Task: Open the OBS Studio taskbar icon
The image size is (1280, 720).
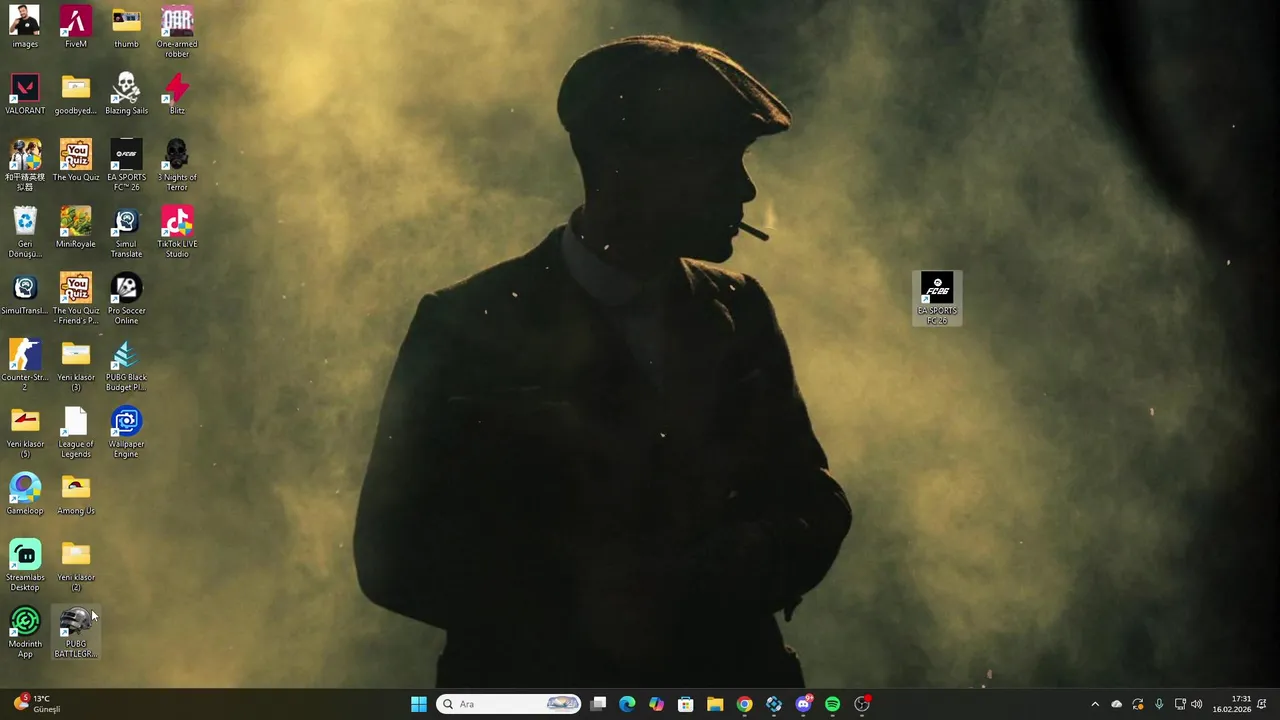Action: 862,704
